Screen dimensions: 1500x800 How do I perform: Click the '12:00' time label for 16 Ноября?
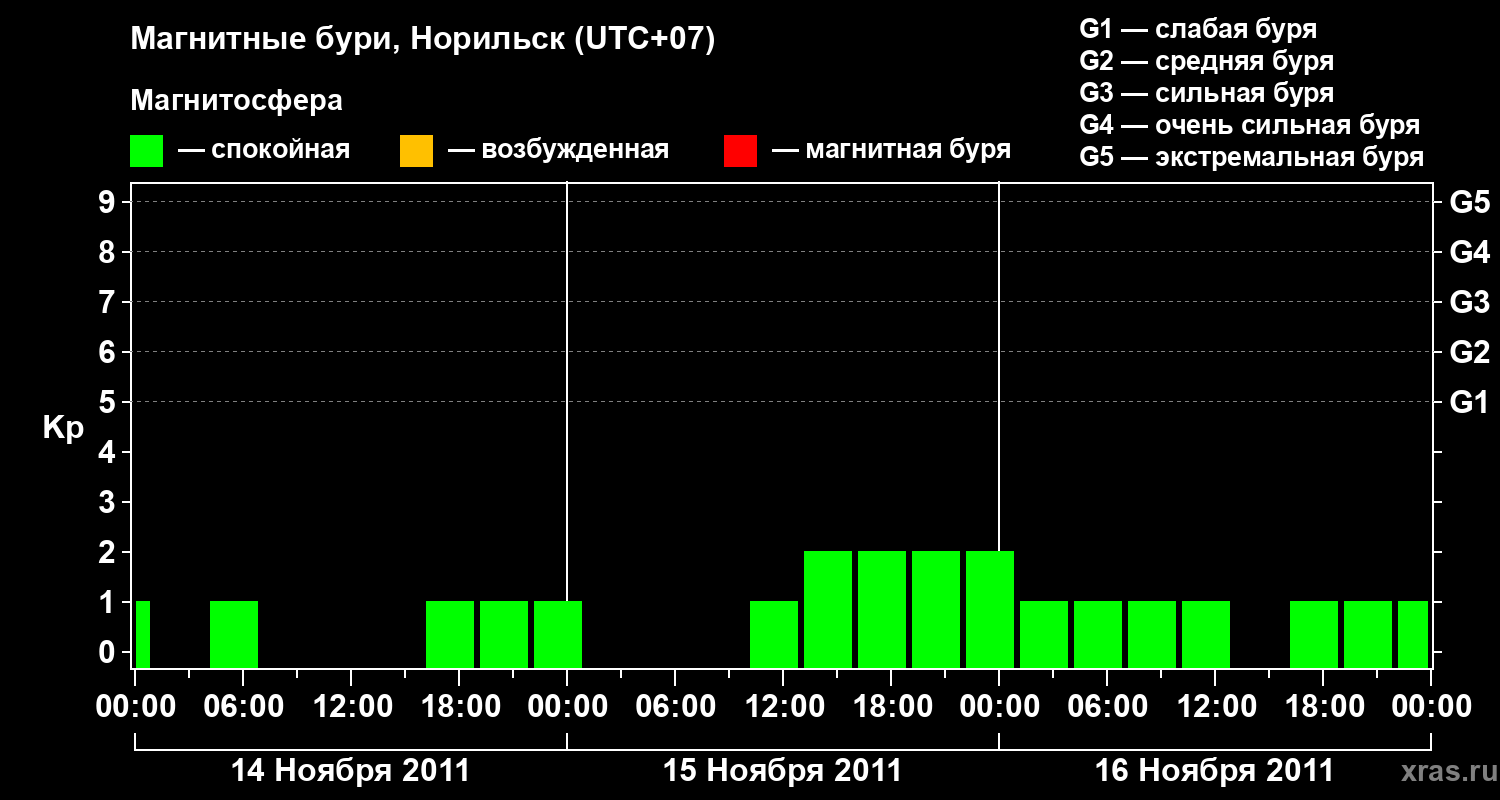(x=1215, y=707)
